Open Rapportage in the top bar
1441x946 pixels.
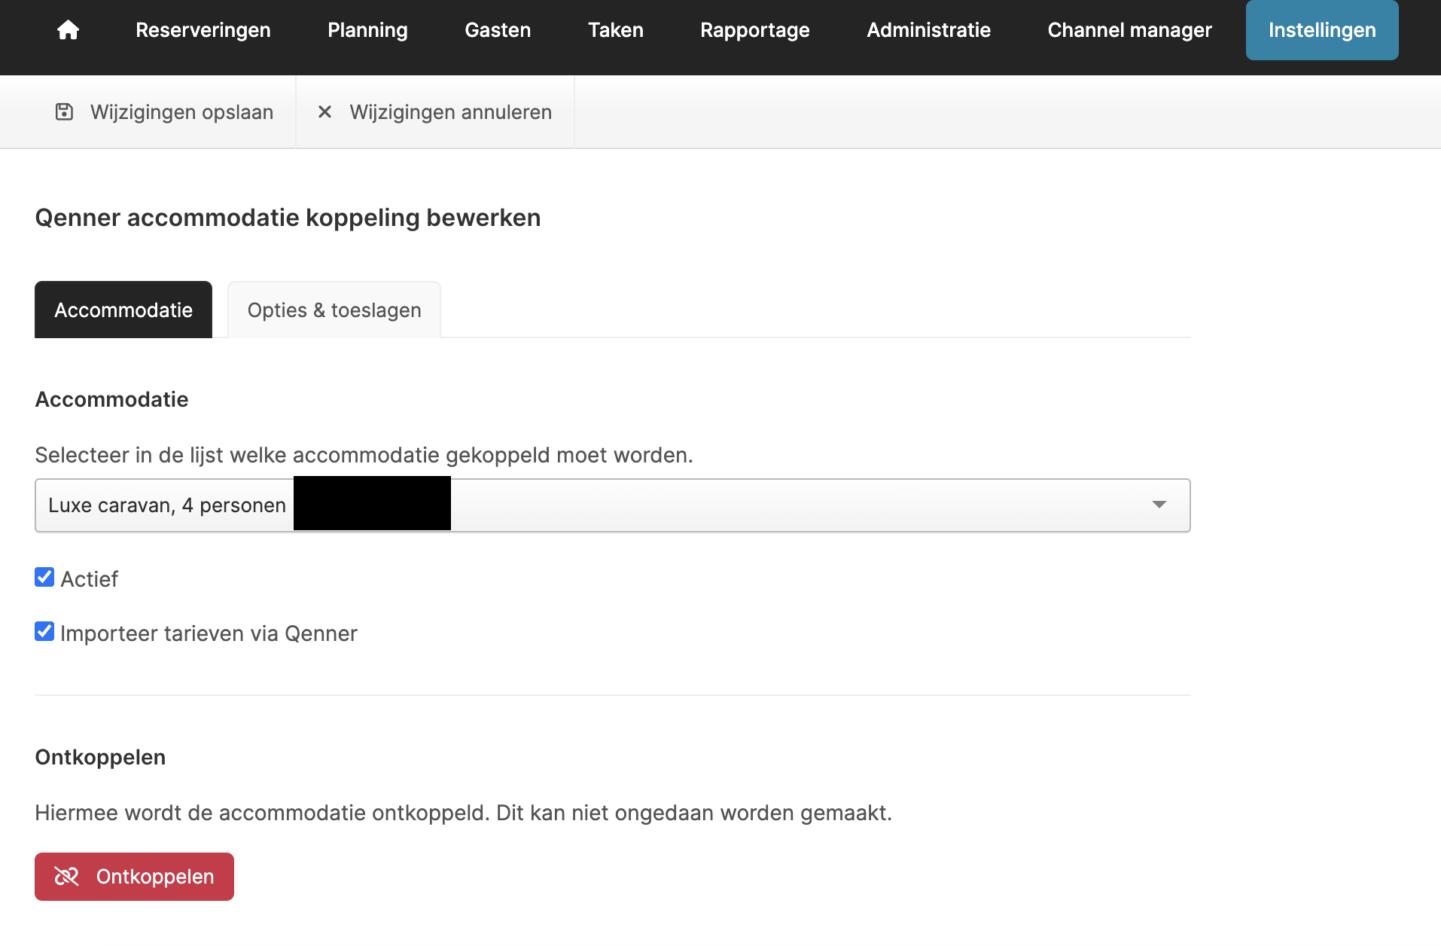[x=754, y=30]
